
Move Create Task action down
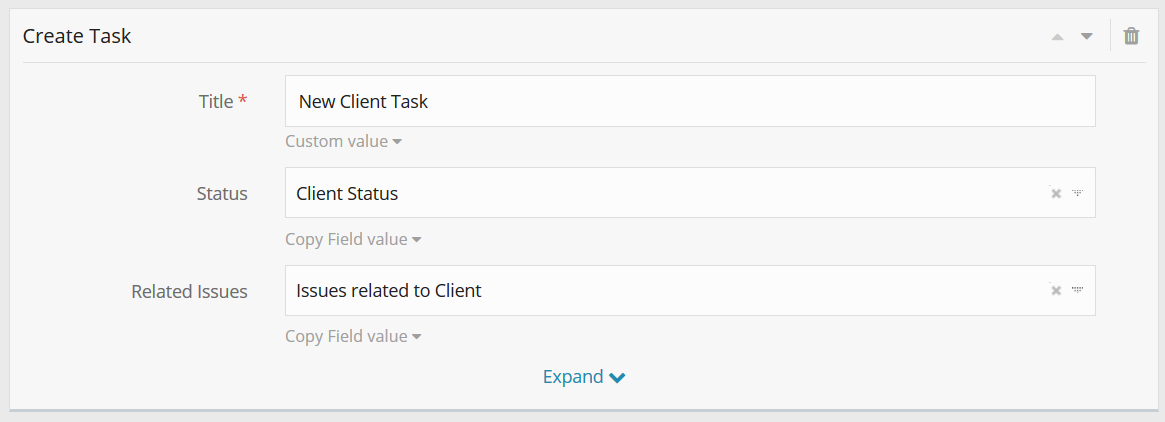1087,37
